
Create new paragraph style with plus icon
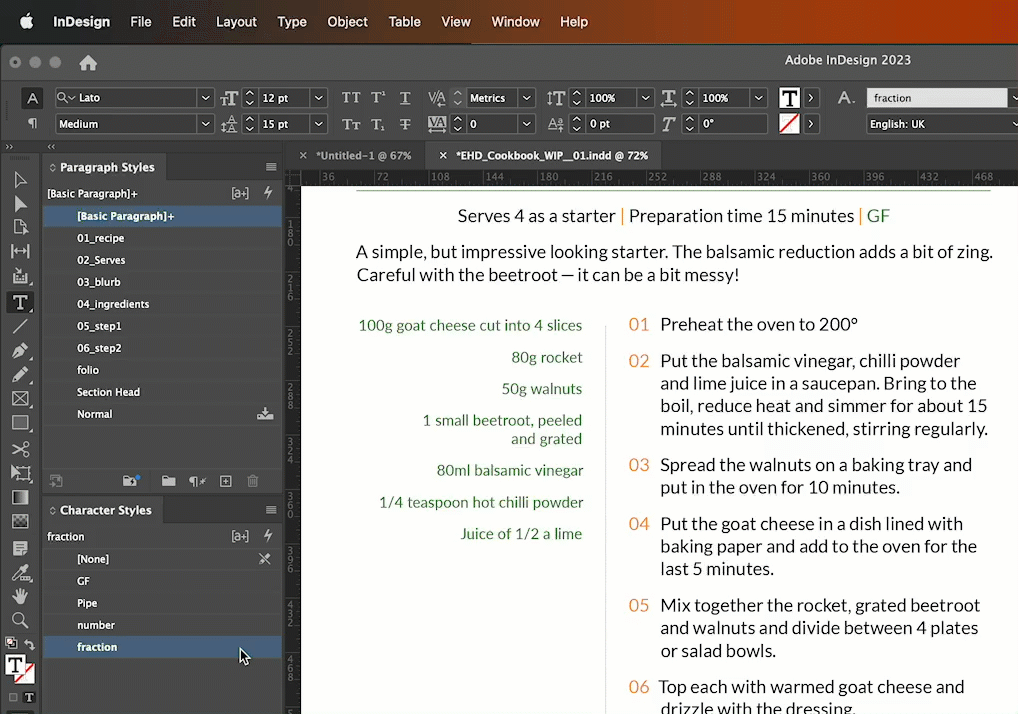click(x=226, y=481)
